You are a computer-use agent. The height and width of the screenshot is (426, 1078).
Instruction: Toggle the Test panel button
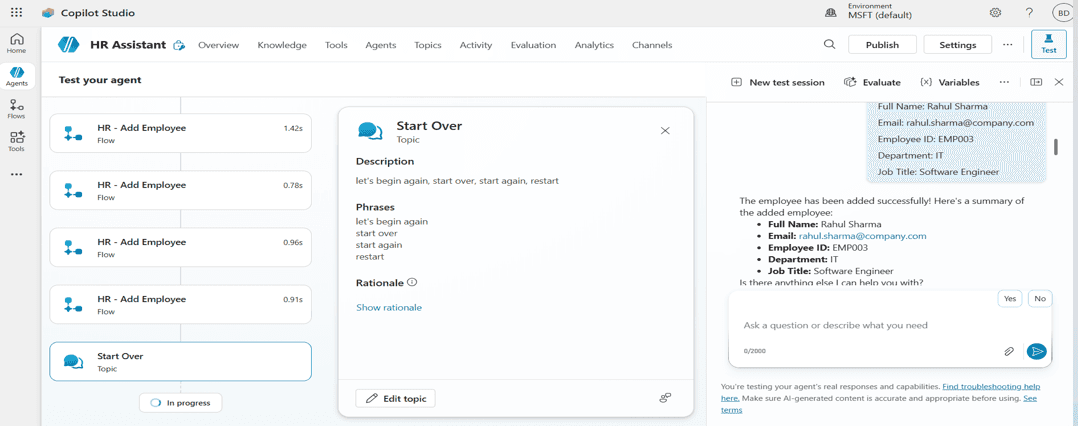pyautogui.click(x=1048, y=45)
